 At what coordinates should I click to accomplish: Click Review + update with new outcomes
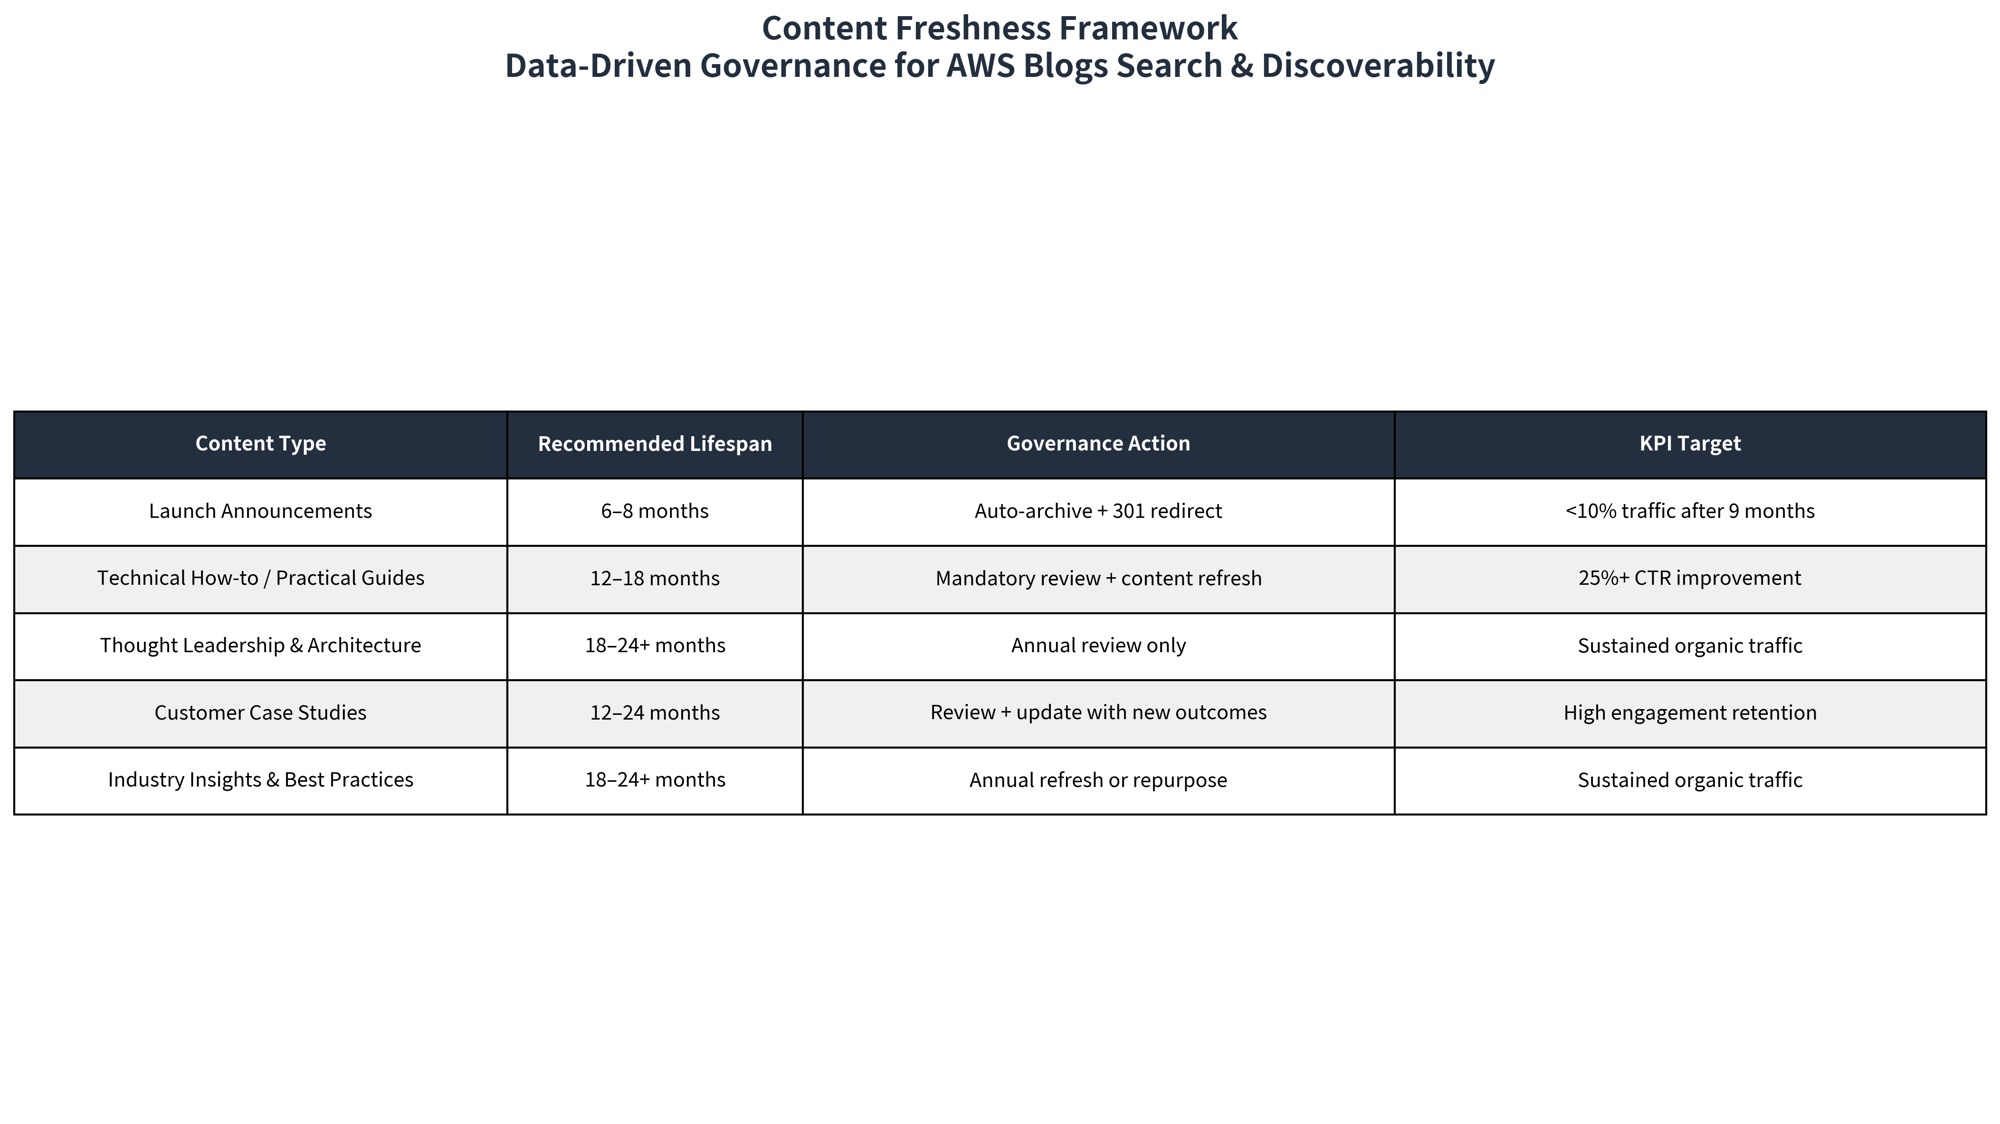pos(1098,713)
